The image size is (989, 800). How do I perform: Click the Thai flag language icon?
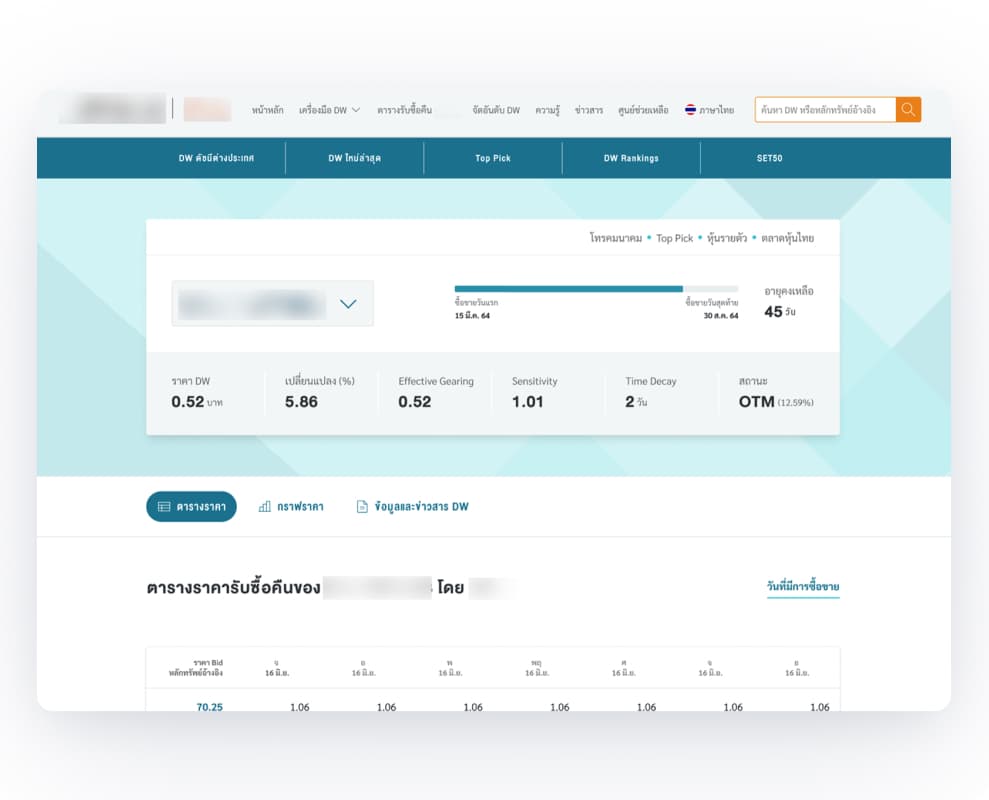(690, 110)
